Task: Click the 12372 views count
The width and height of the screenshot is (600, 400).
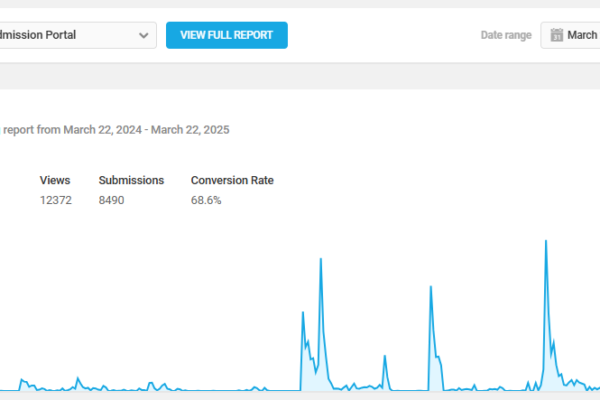Action: pyautogui.click(x=55, y=200)
